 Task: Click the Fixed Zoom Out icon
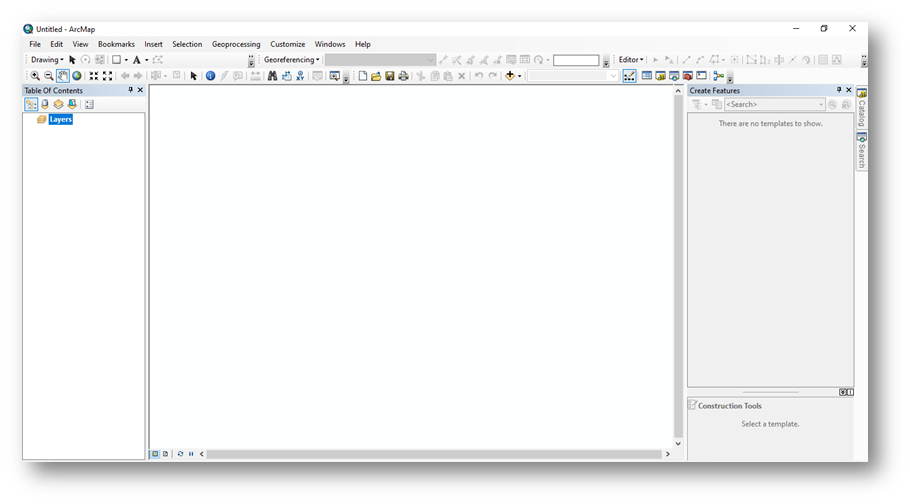(x=107, y=76)
